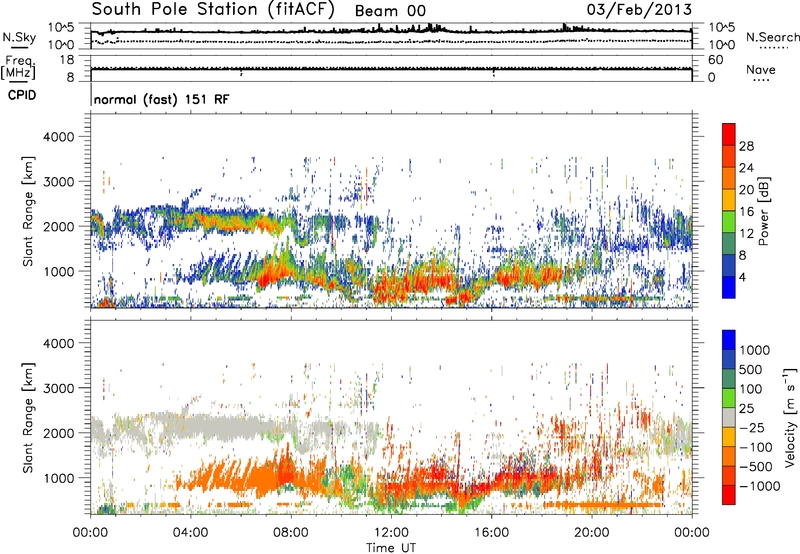The width and height of the screenshot is (800, 554).
Task: Click the '-1000' velocity colorbar value
Action: (x=759, y=486)
